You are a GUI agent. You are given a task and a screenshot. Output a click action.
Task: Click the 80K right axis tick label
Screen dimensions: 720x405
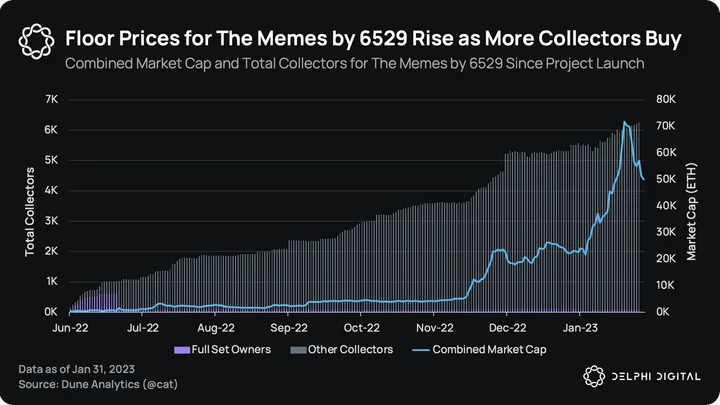pyautogui.click(x=666, y=99)
